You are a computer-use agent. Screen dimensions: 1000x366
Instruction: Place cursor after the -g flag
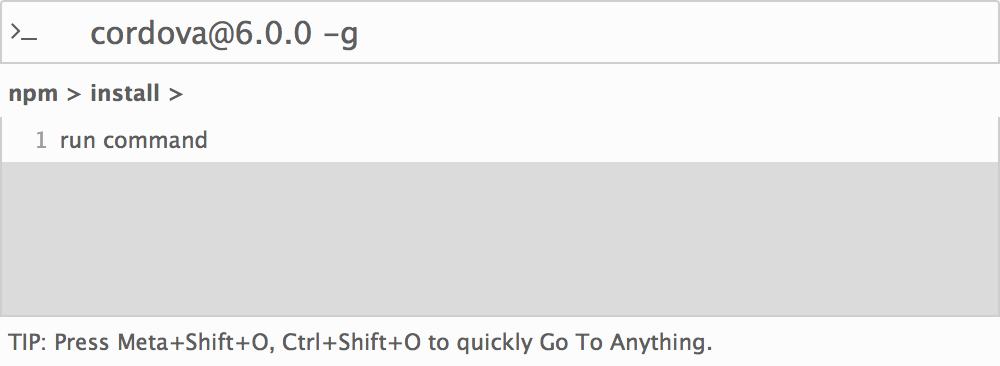359,34
